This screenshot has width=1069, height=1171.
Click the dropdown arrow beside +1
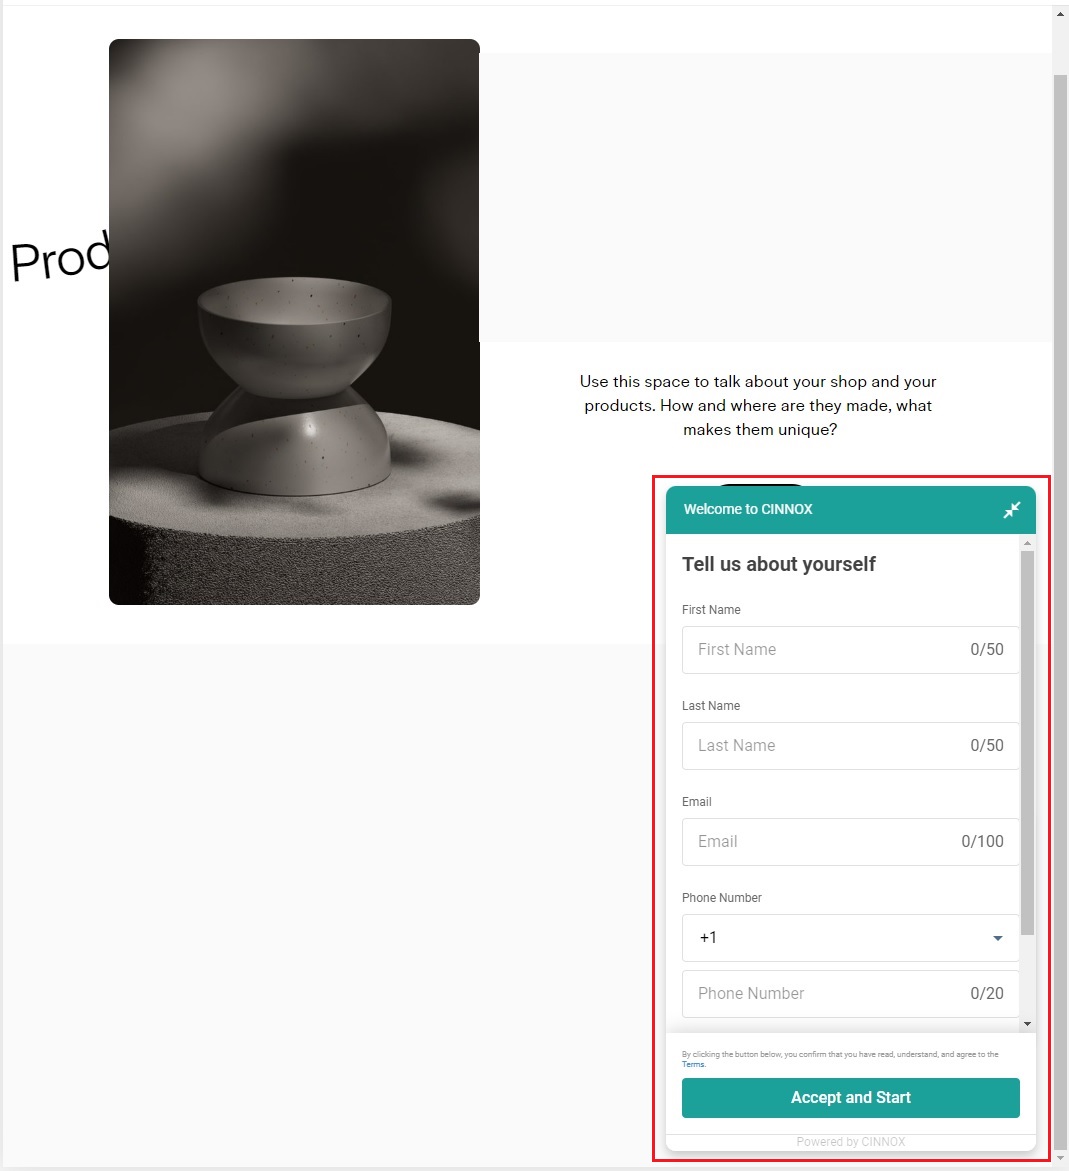point(997,938)
